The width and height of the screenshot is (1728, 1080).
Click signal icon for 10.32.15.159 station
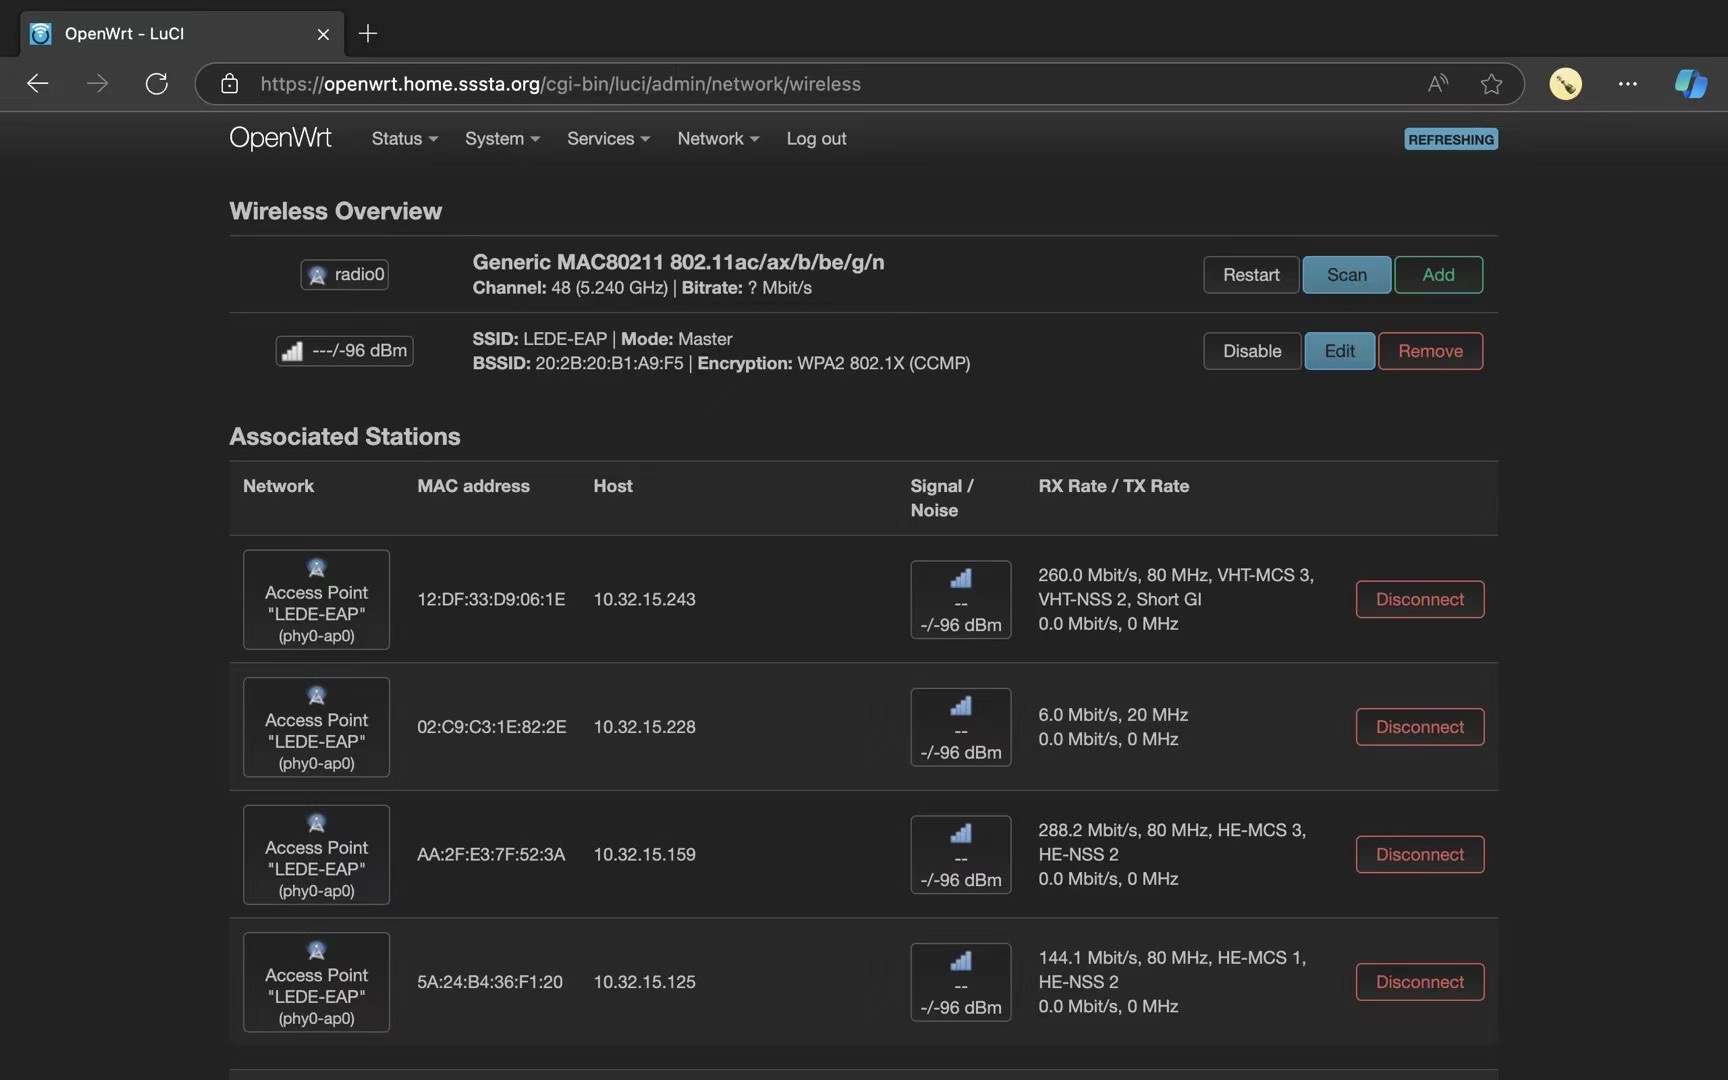pyautogui.click(x=960, y=854)
